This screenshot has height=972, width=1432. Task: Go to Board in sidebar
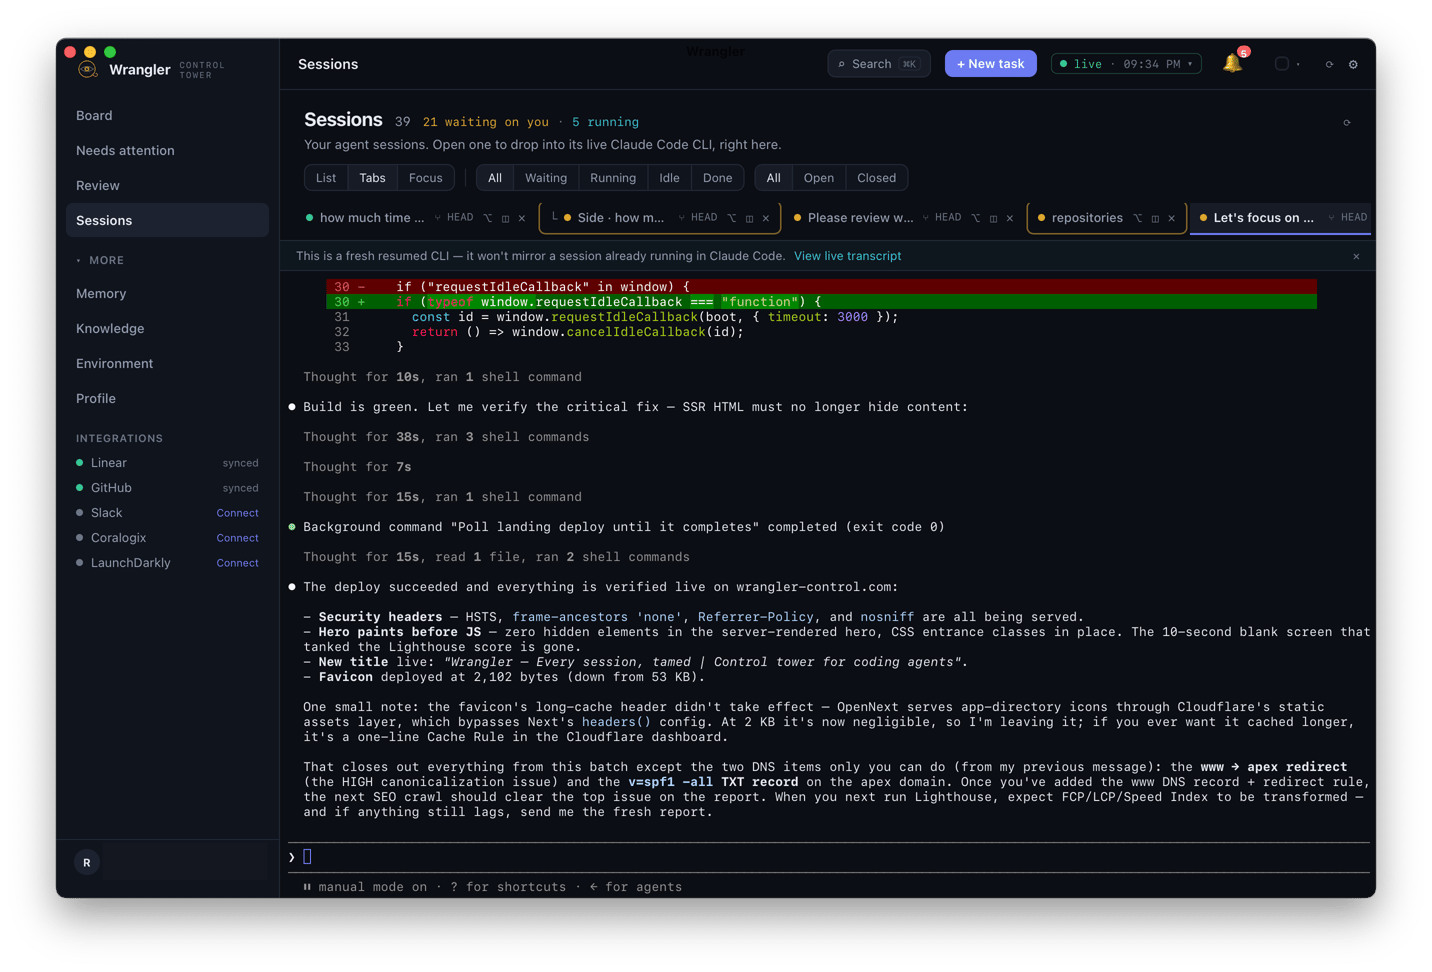pos(167,116)
